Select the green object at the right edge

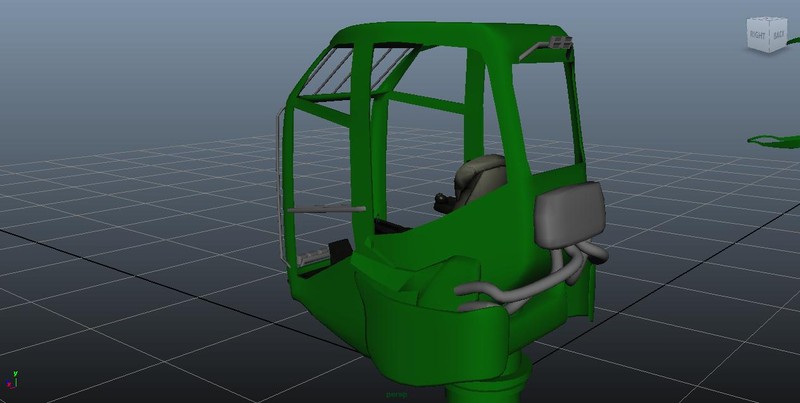(775, 140)
